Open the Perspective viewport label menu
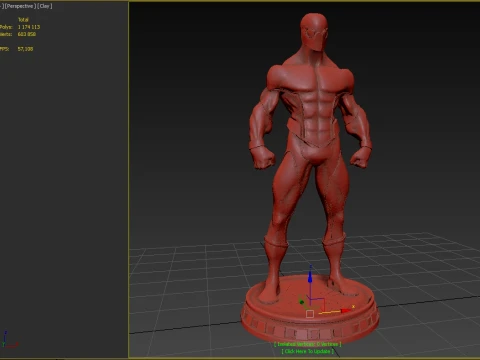Viewport: 480px width, 360px height. point(20,6)
